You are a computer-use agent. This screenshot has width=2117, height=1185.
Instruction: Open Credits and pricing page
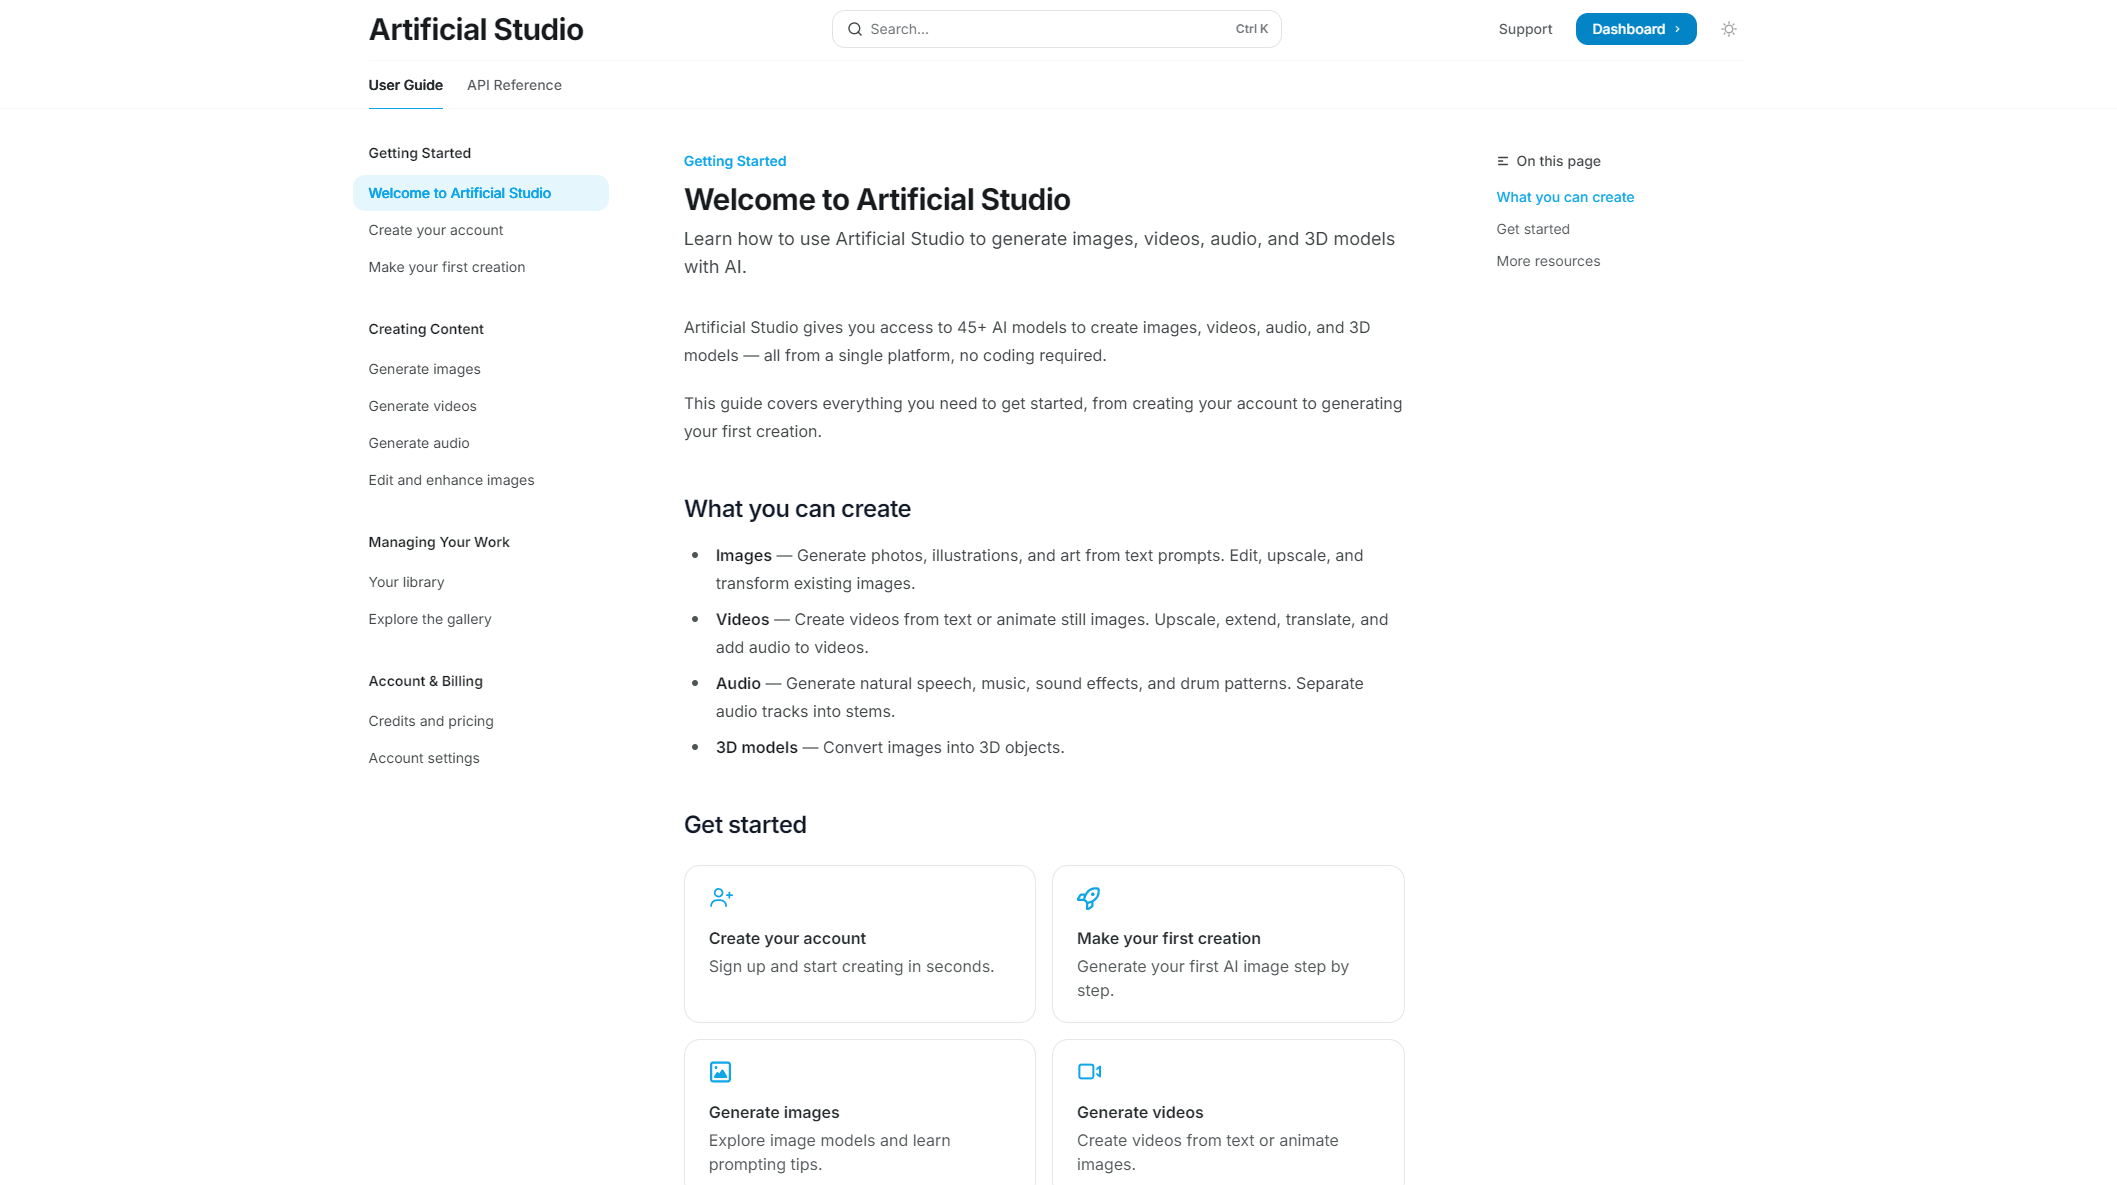point(430,721)
